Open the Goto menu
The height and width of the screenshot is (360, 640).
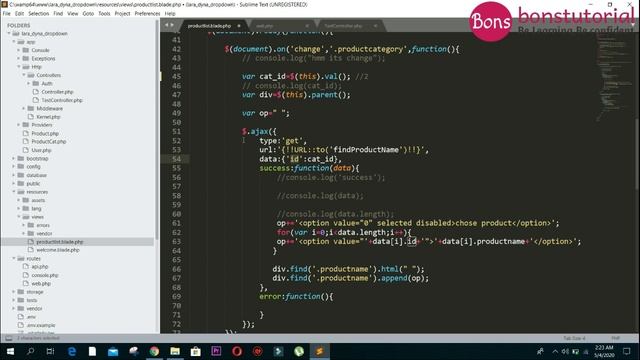(88, 13)
